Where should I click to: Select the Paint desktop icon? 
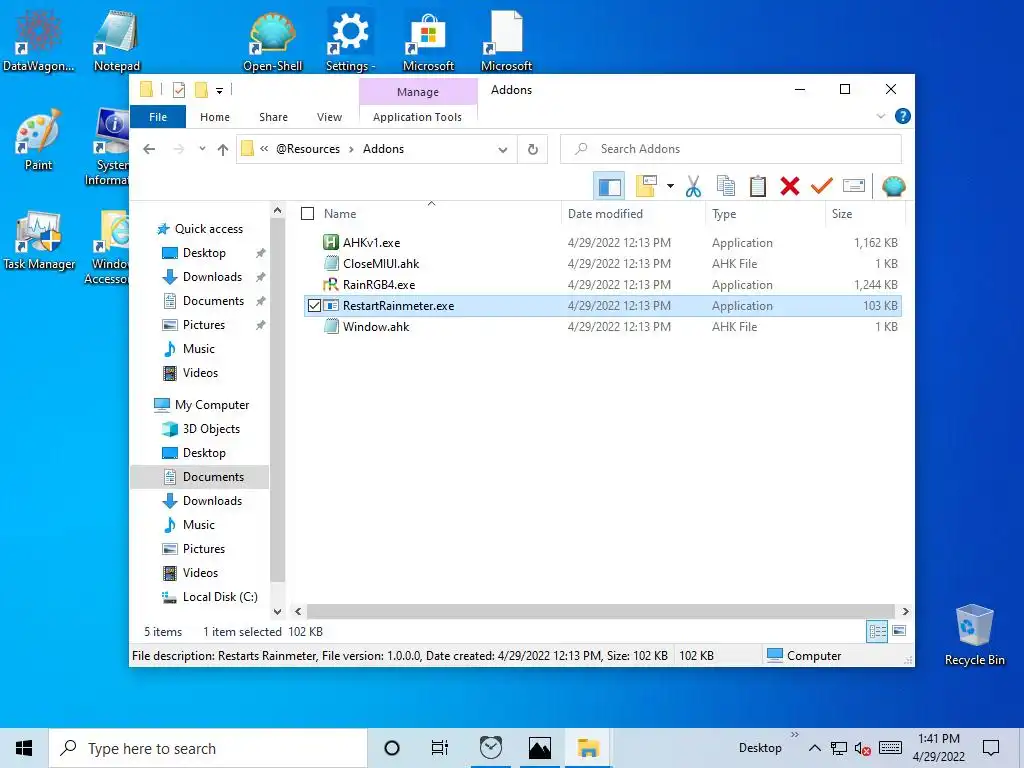pyautogui.click(x=38, y=140)
